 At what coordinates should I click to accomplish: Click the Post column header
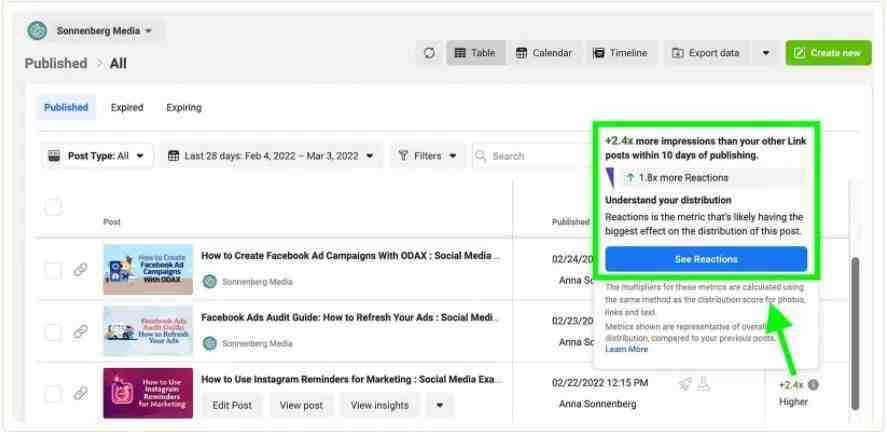click(112, 222)
